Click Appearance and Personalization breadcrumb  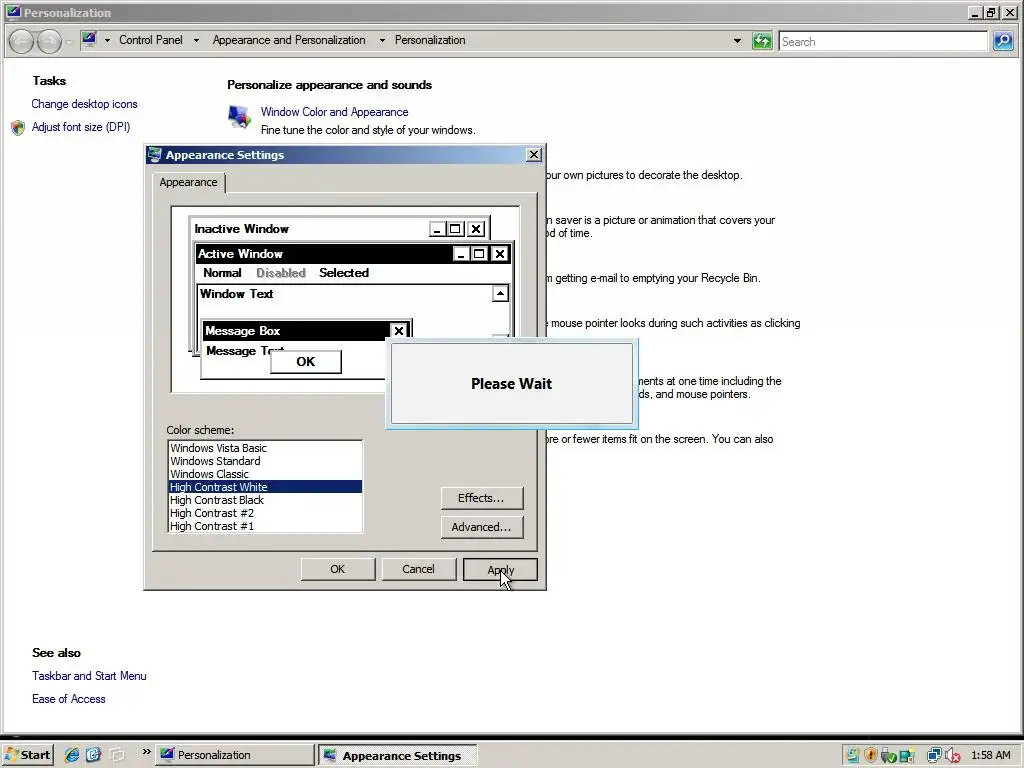point(289,40)
